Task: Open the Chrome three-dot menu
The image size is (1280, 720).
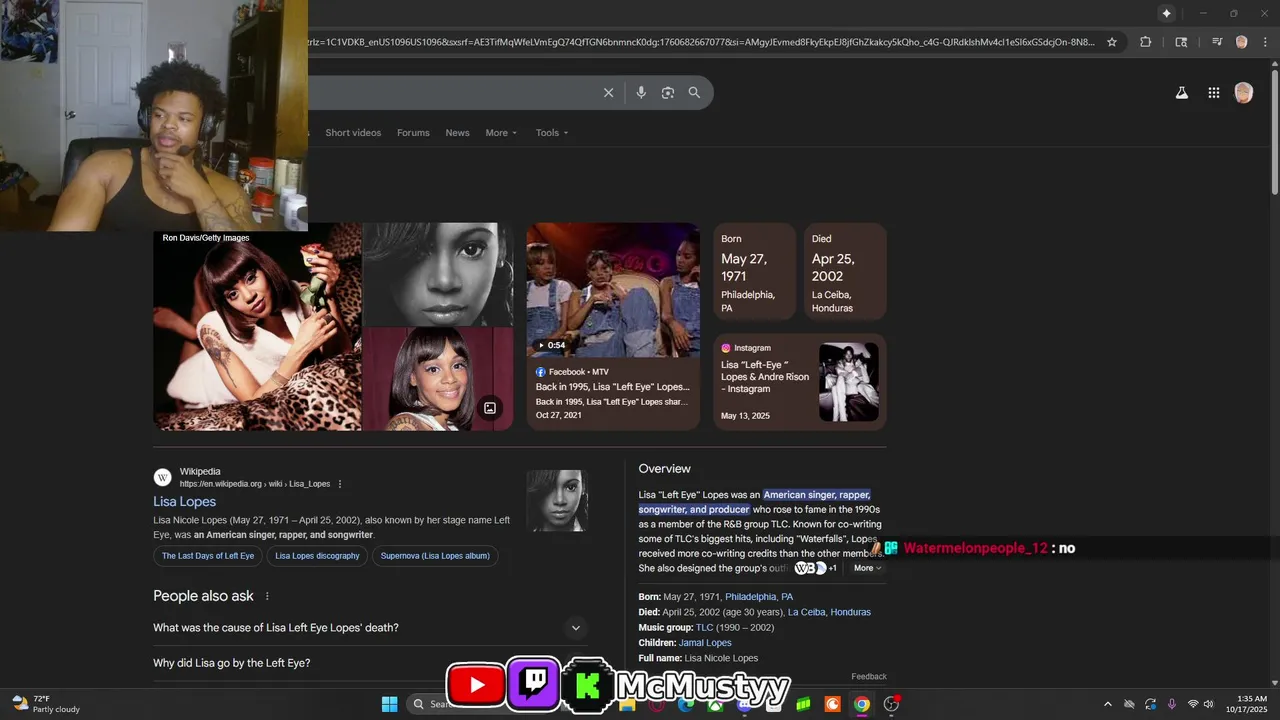Action: (1265, 42)
